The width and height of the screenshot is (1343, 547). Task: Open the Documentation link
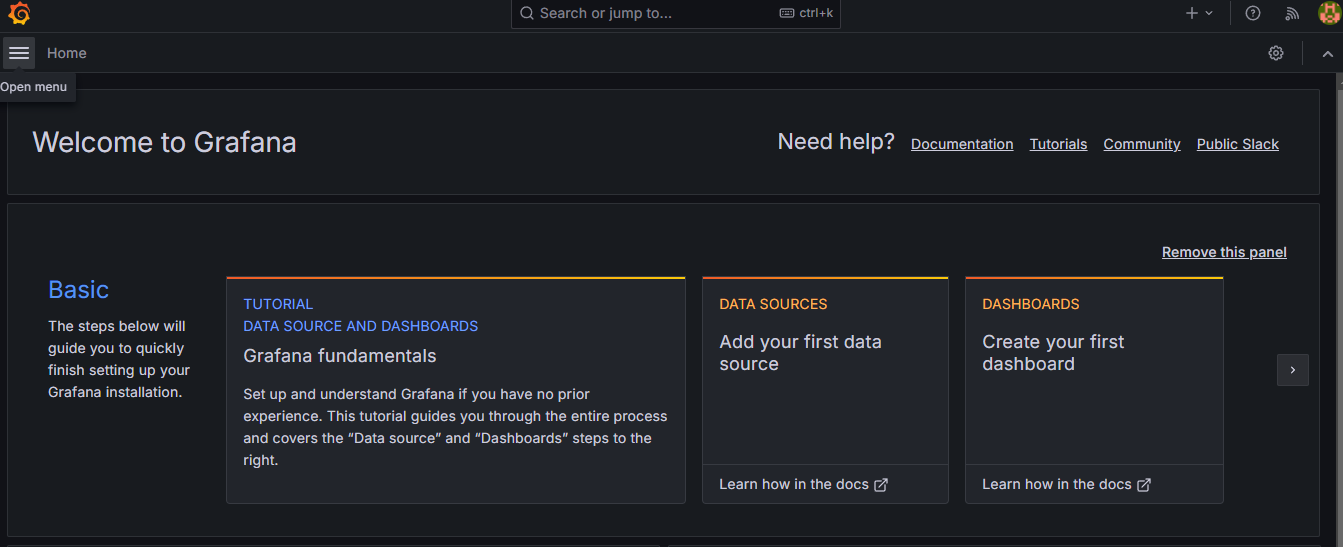pyautogui.click(x=962, y=144)
